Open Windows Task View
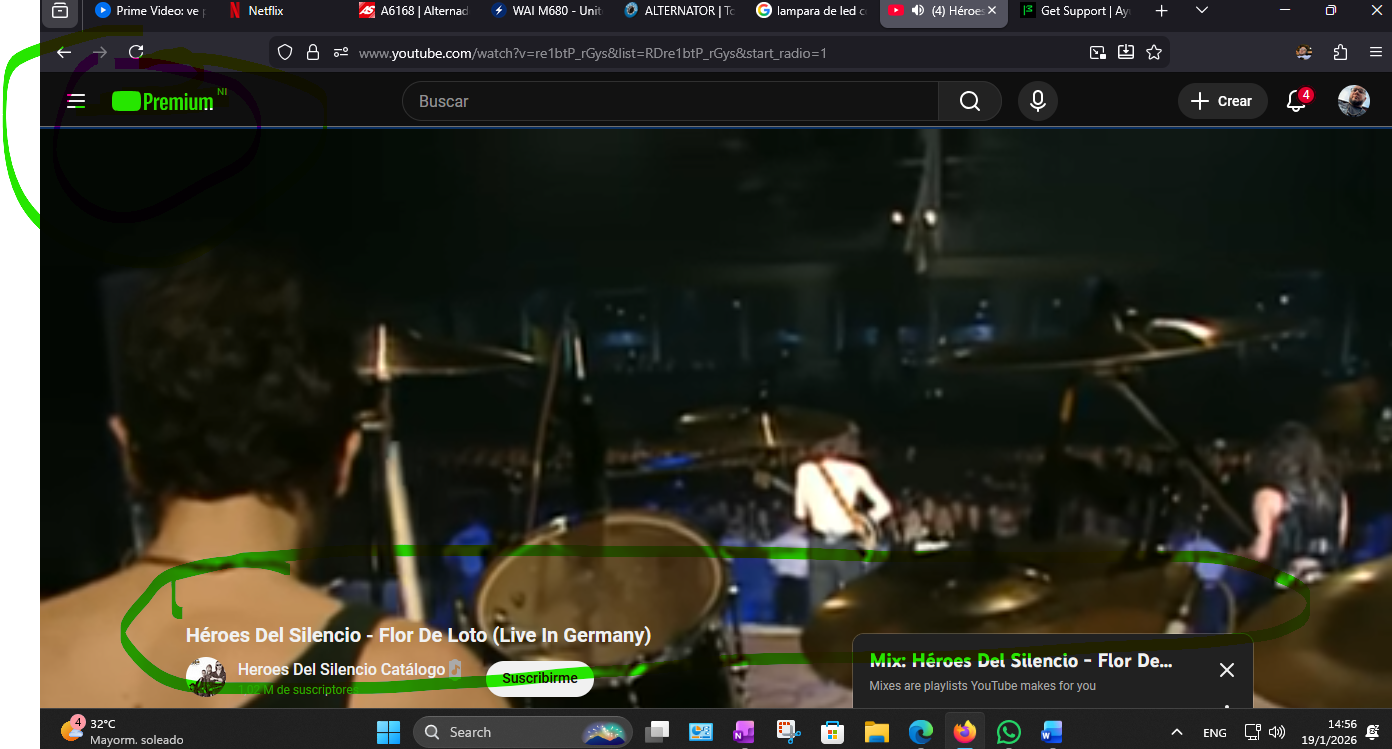 [x=657, y=732]
